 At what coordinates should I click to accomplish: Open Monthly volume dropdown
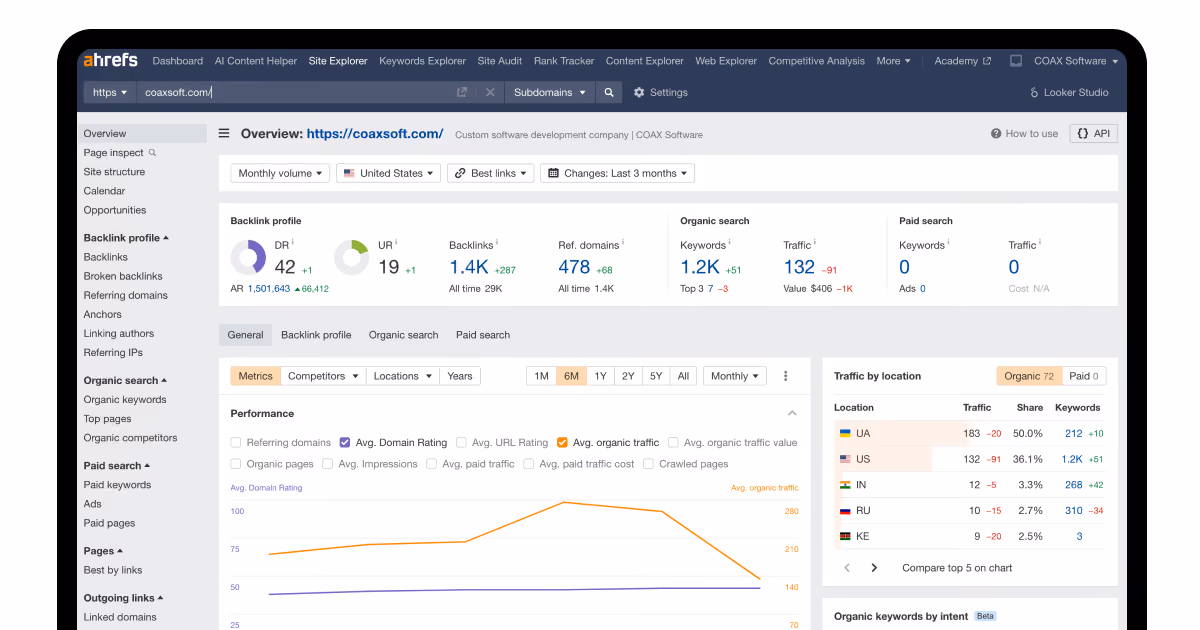point(281,173)
